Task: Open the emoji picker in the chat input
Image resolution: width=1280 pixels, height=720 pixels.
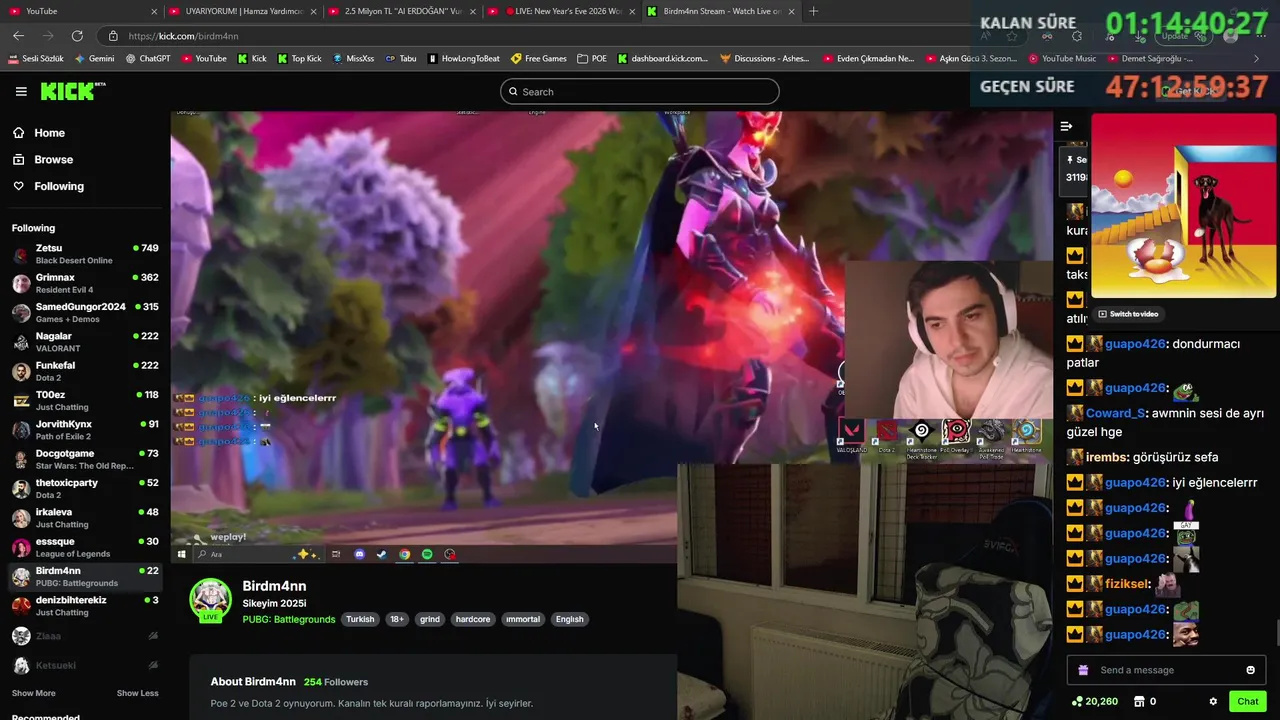Action: 1250,670
